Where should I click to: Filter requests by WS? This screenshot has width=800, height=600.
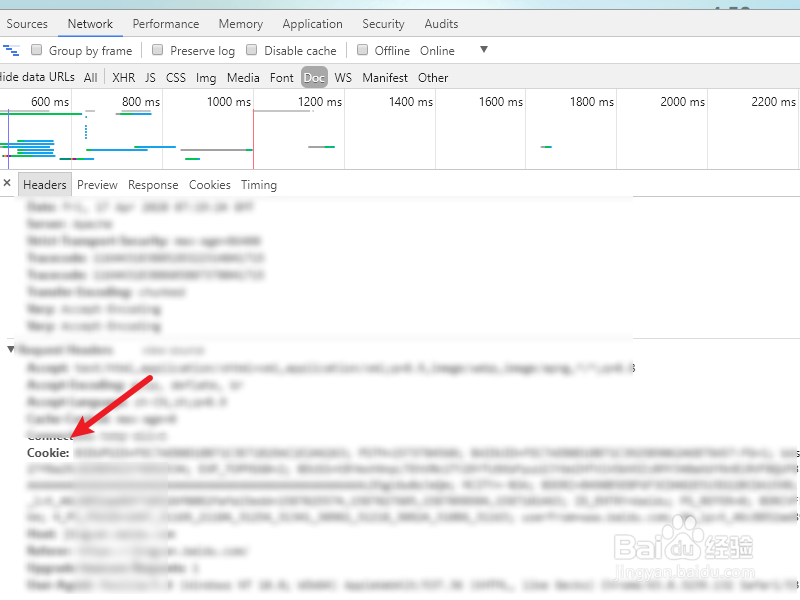[343, 78]
